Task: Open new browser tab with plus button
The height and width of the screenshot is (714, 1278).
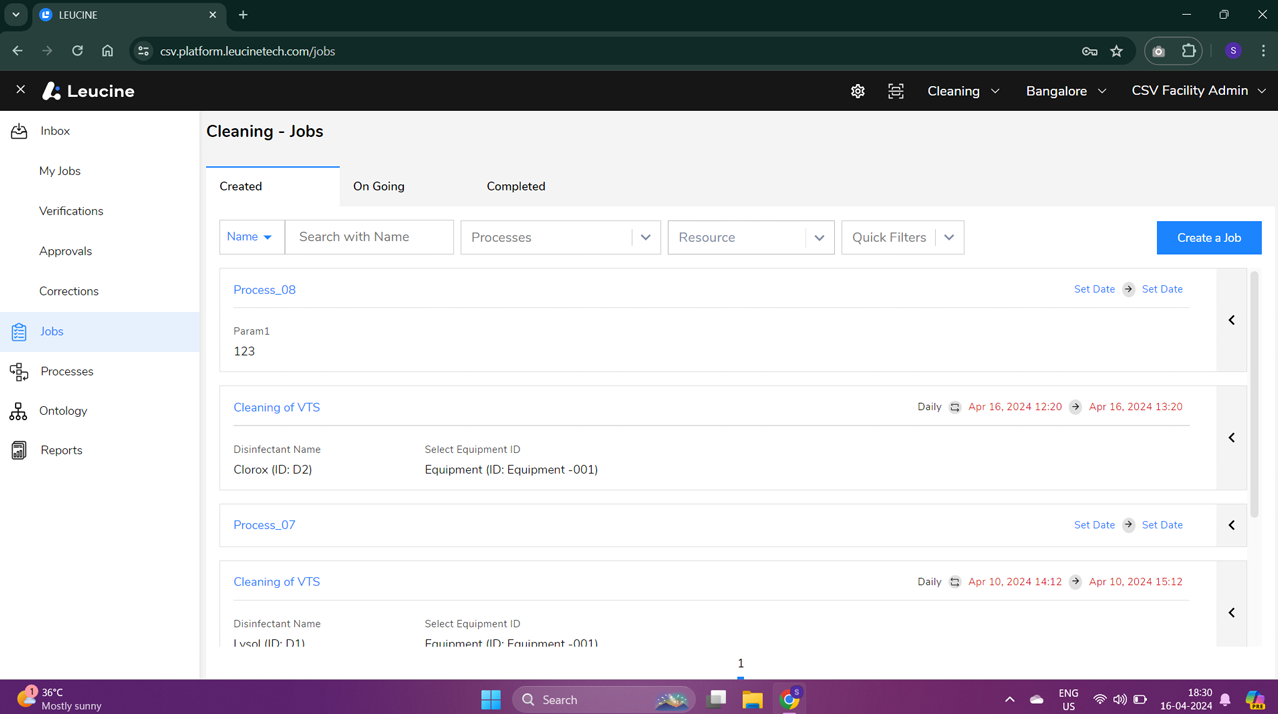Action: (x=243, y=15)
